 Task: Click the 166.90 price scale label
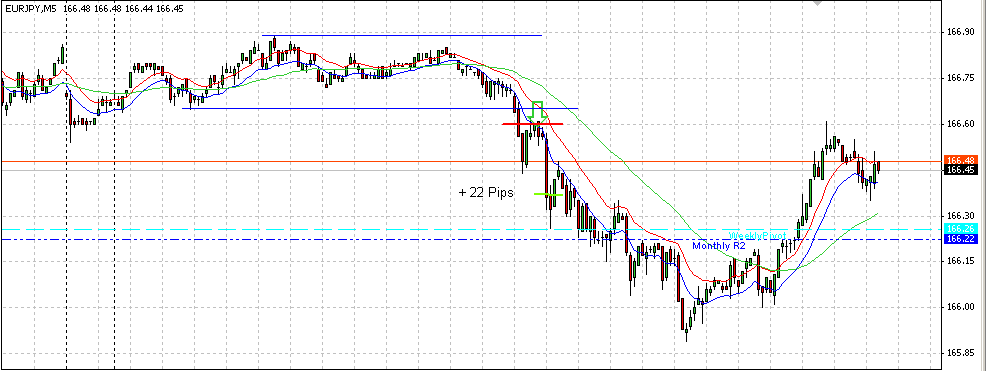[961, 32]
